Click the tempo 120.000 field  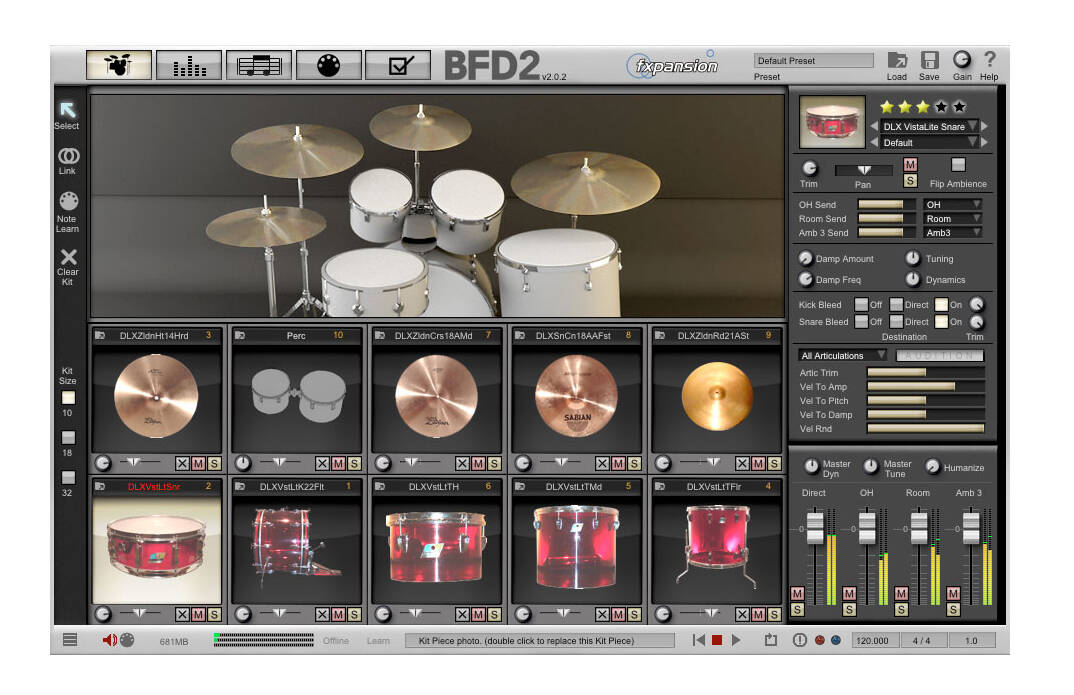click(873, 641)
